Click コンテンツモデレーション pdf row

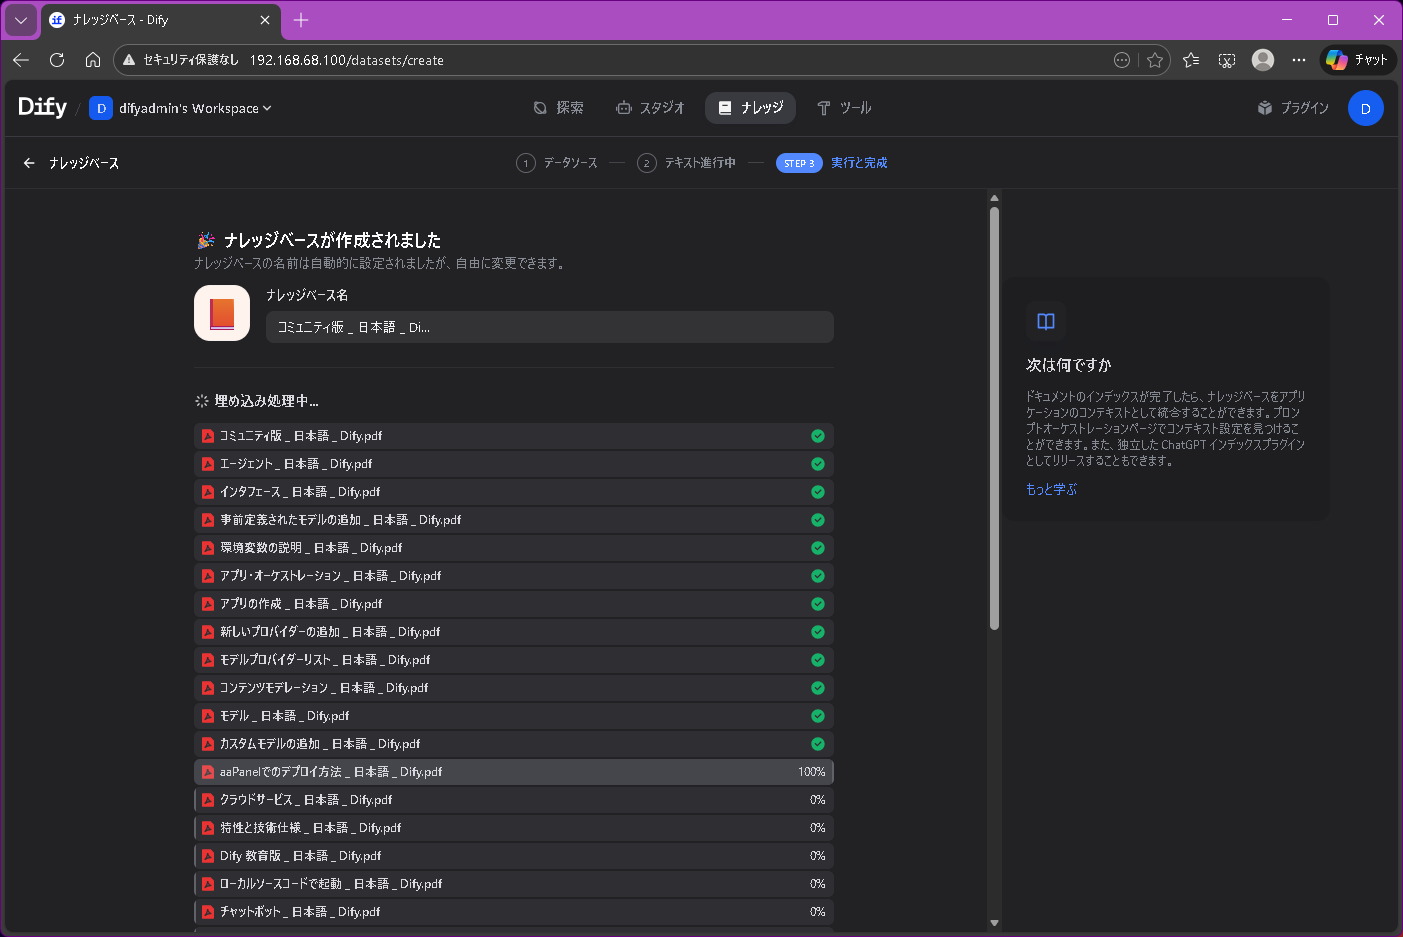pyautogui.click(x=514, y=688)
